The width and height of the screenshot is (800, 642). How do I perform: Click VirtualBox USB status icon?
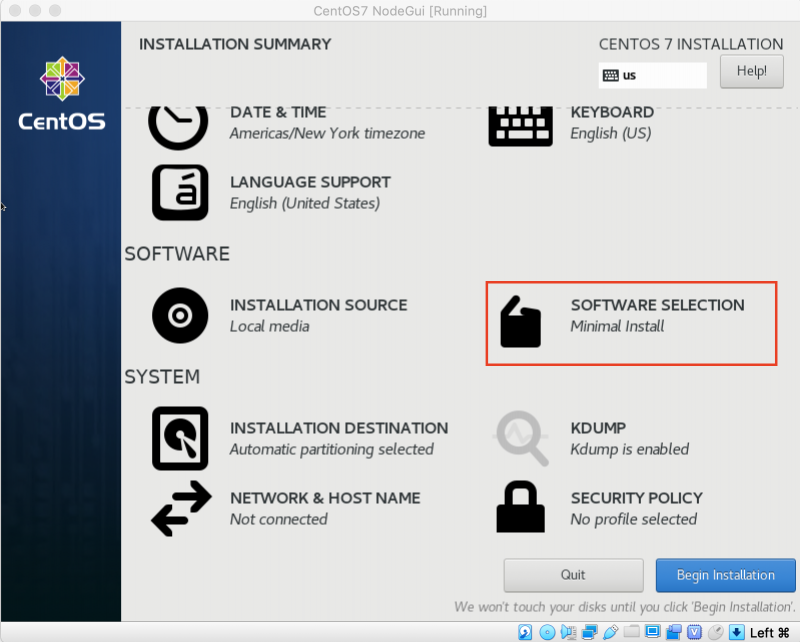pos(610,632)
